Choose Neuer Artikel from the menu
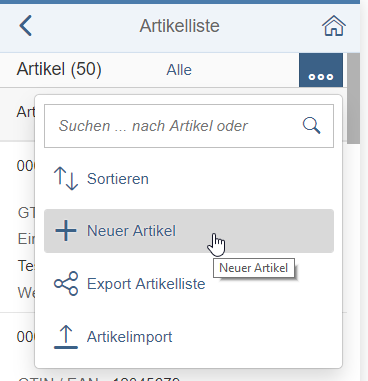368x381 pixels. point(189,231)
